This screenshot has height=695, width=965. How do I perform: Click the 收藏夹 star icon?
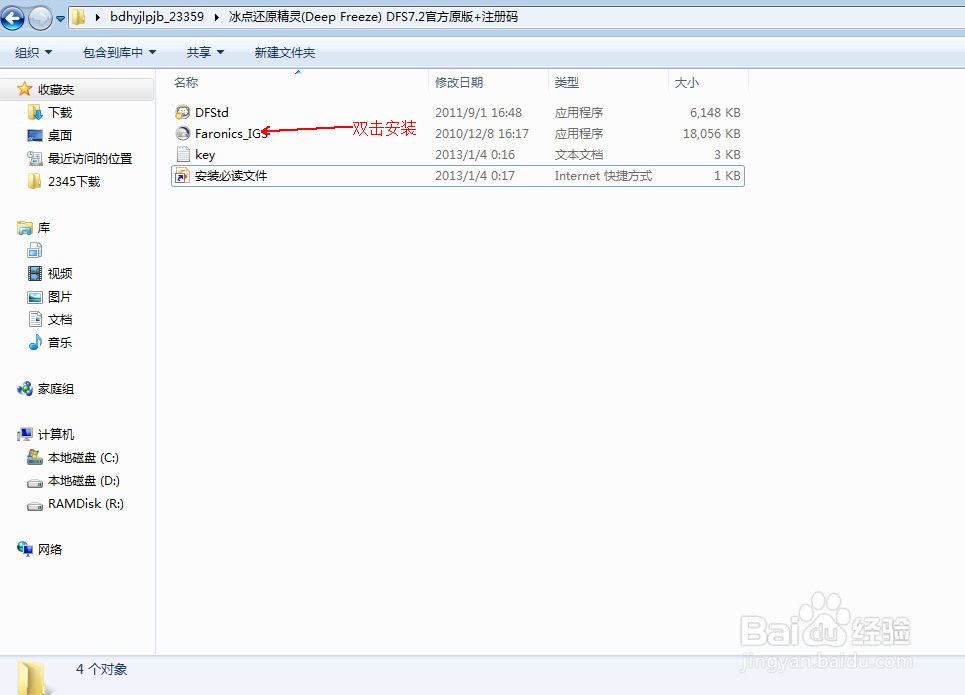pos(25,89)
